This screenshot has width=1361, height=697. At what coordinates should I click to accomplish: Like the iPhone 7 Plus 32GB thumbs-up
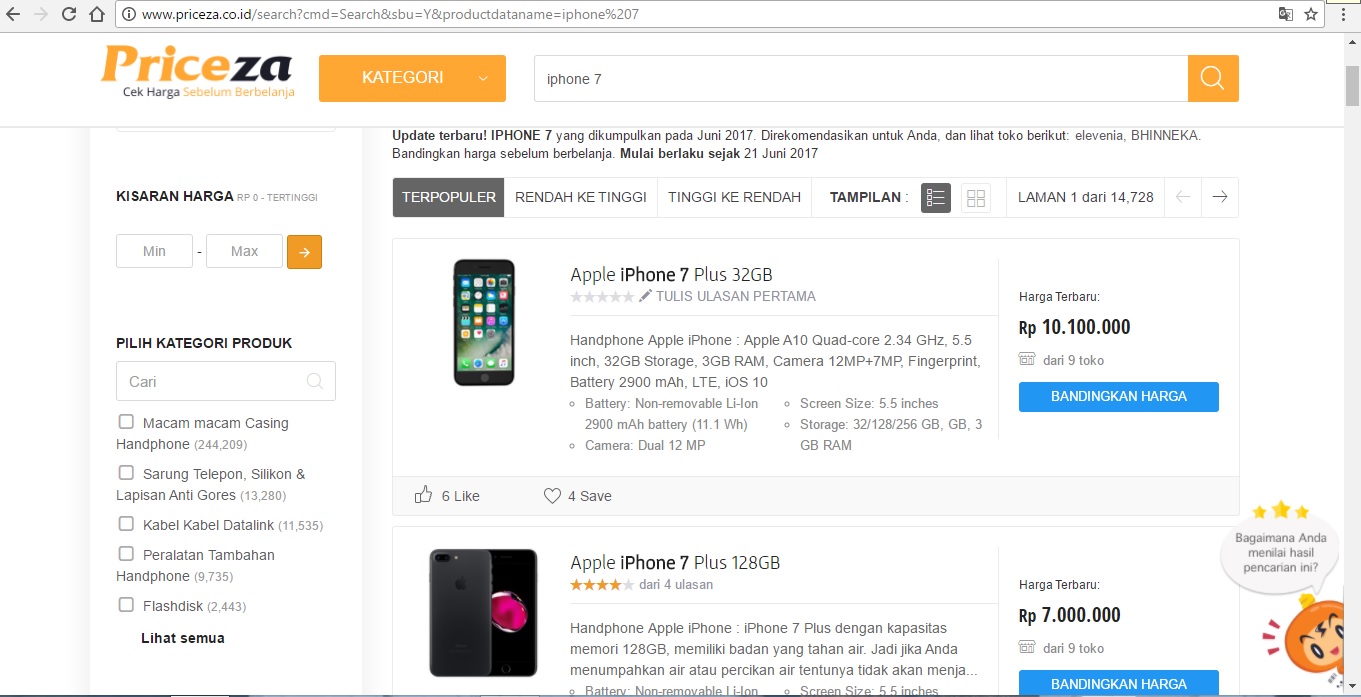pos(423,495)
